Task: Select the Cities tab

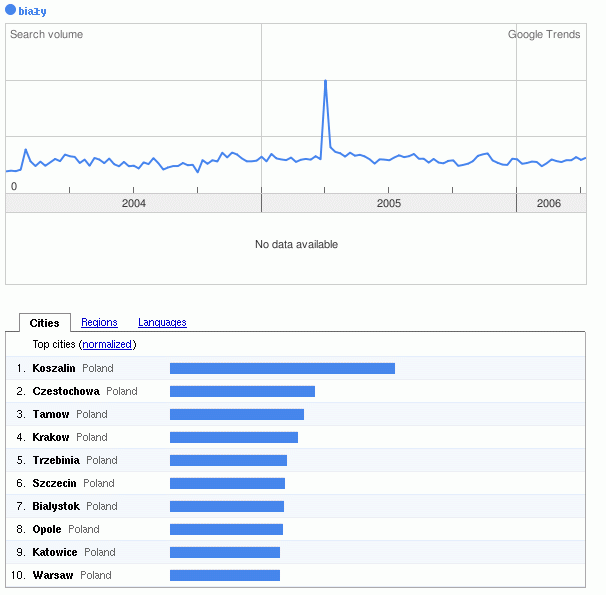Action: [x=45, y=322]
